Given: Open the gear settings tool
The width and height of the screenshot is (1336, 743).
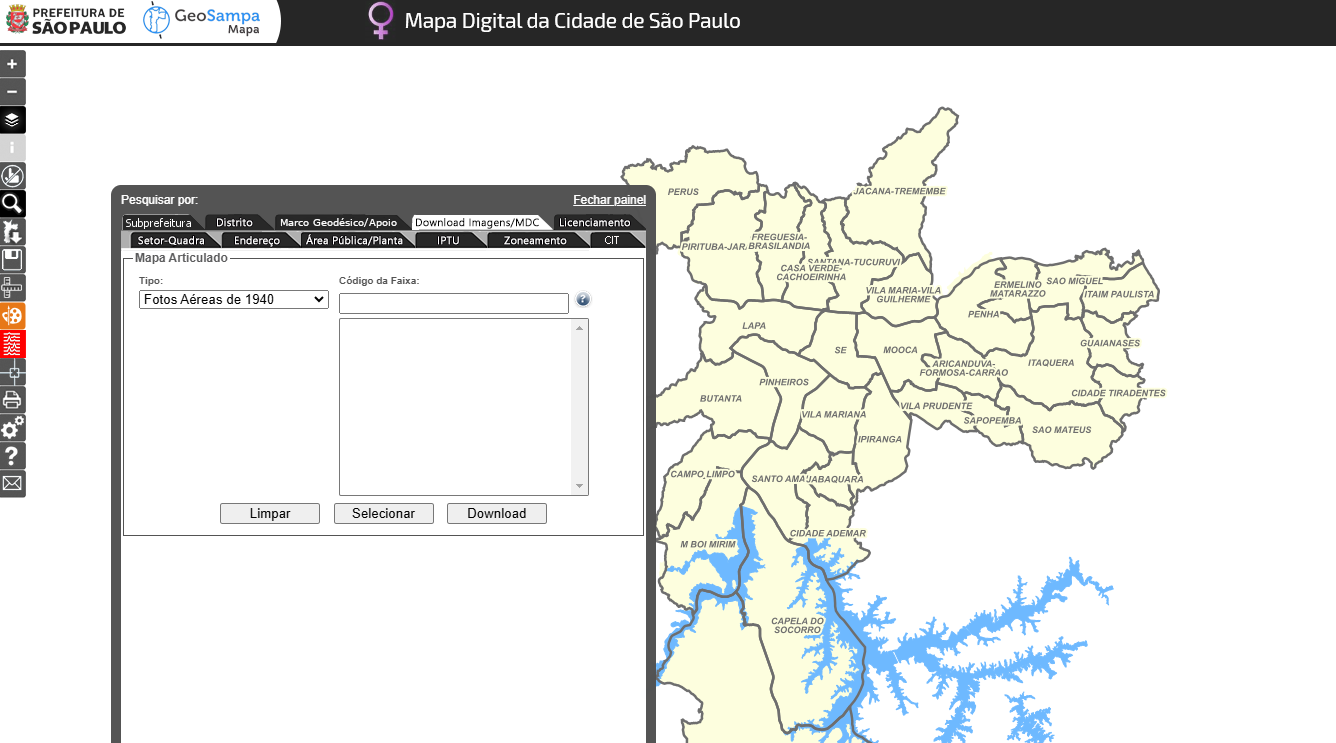Looking at the screenshot, I should pyautogui.click(x=12, y=428).
